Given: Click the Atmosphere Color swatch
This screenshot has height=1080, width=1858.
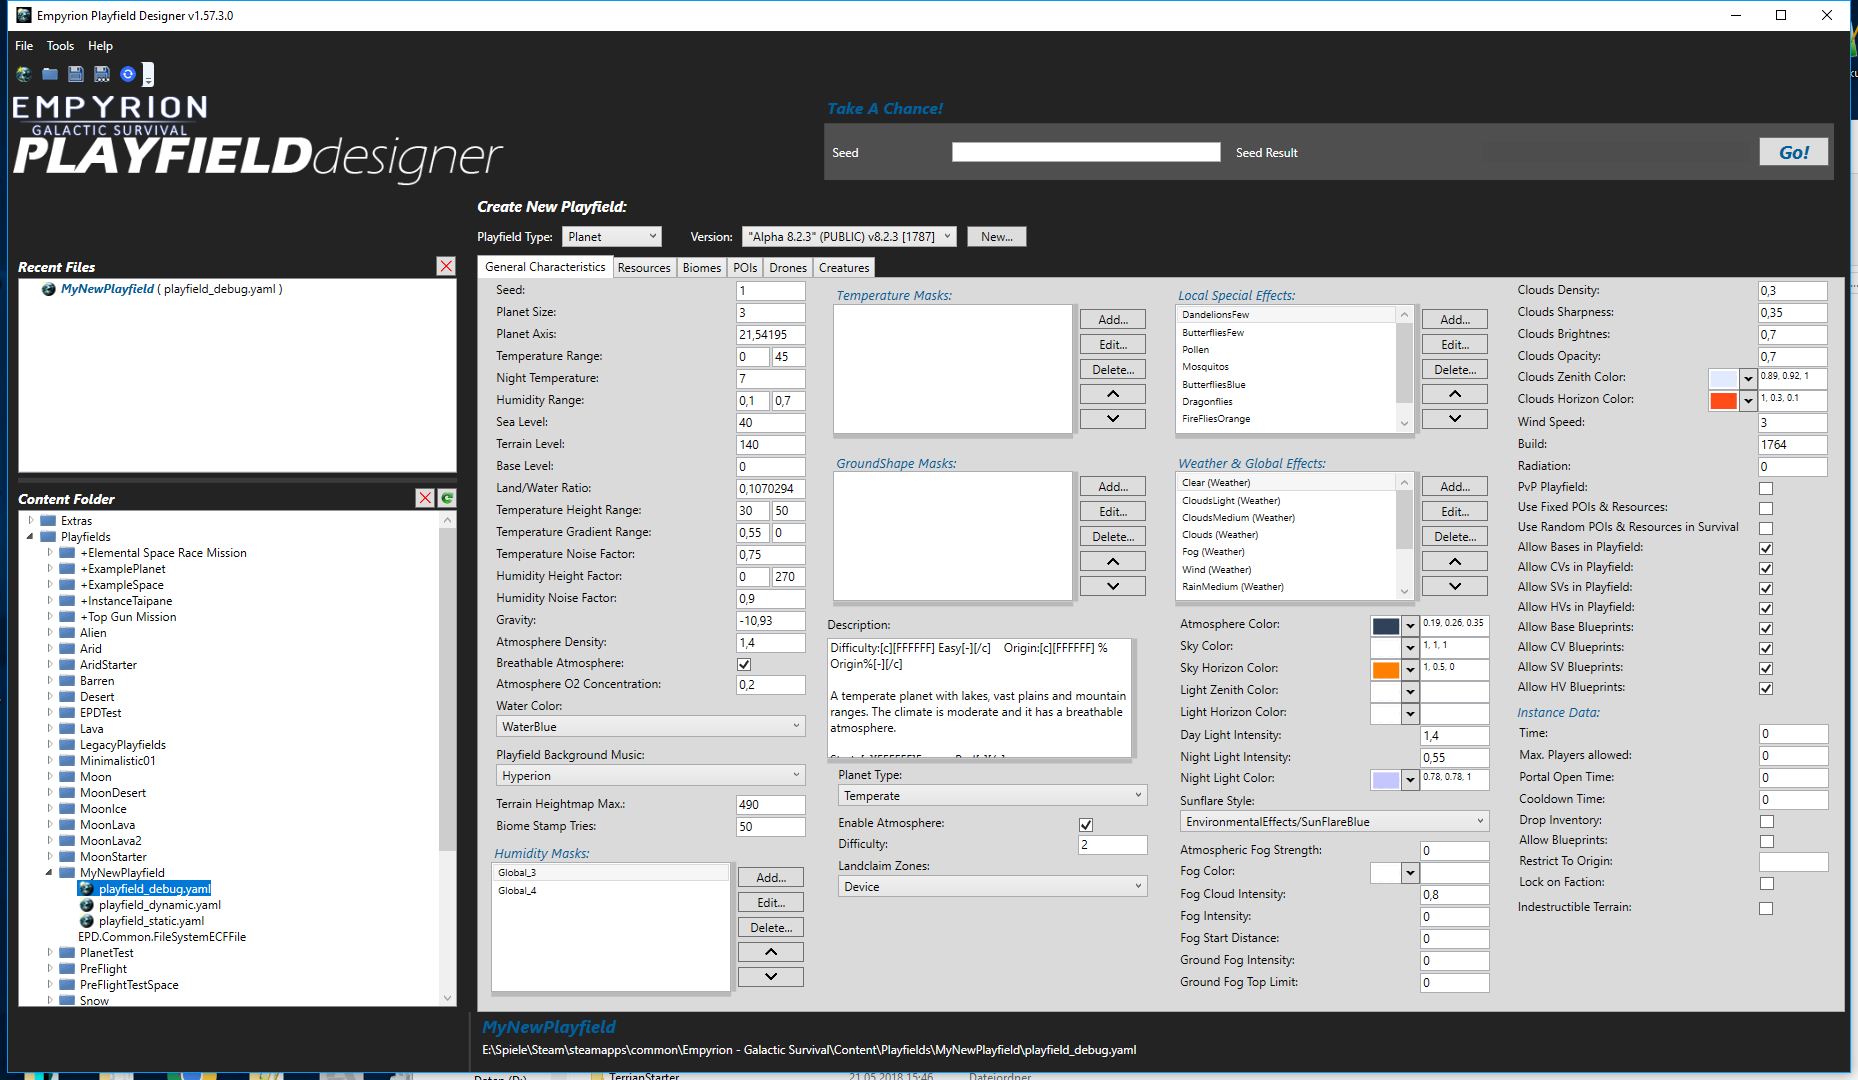Looking at the screenshot, I should pos(1386,626).
